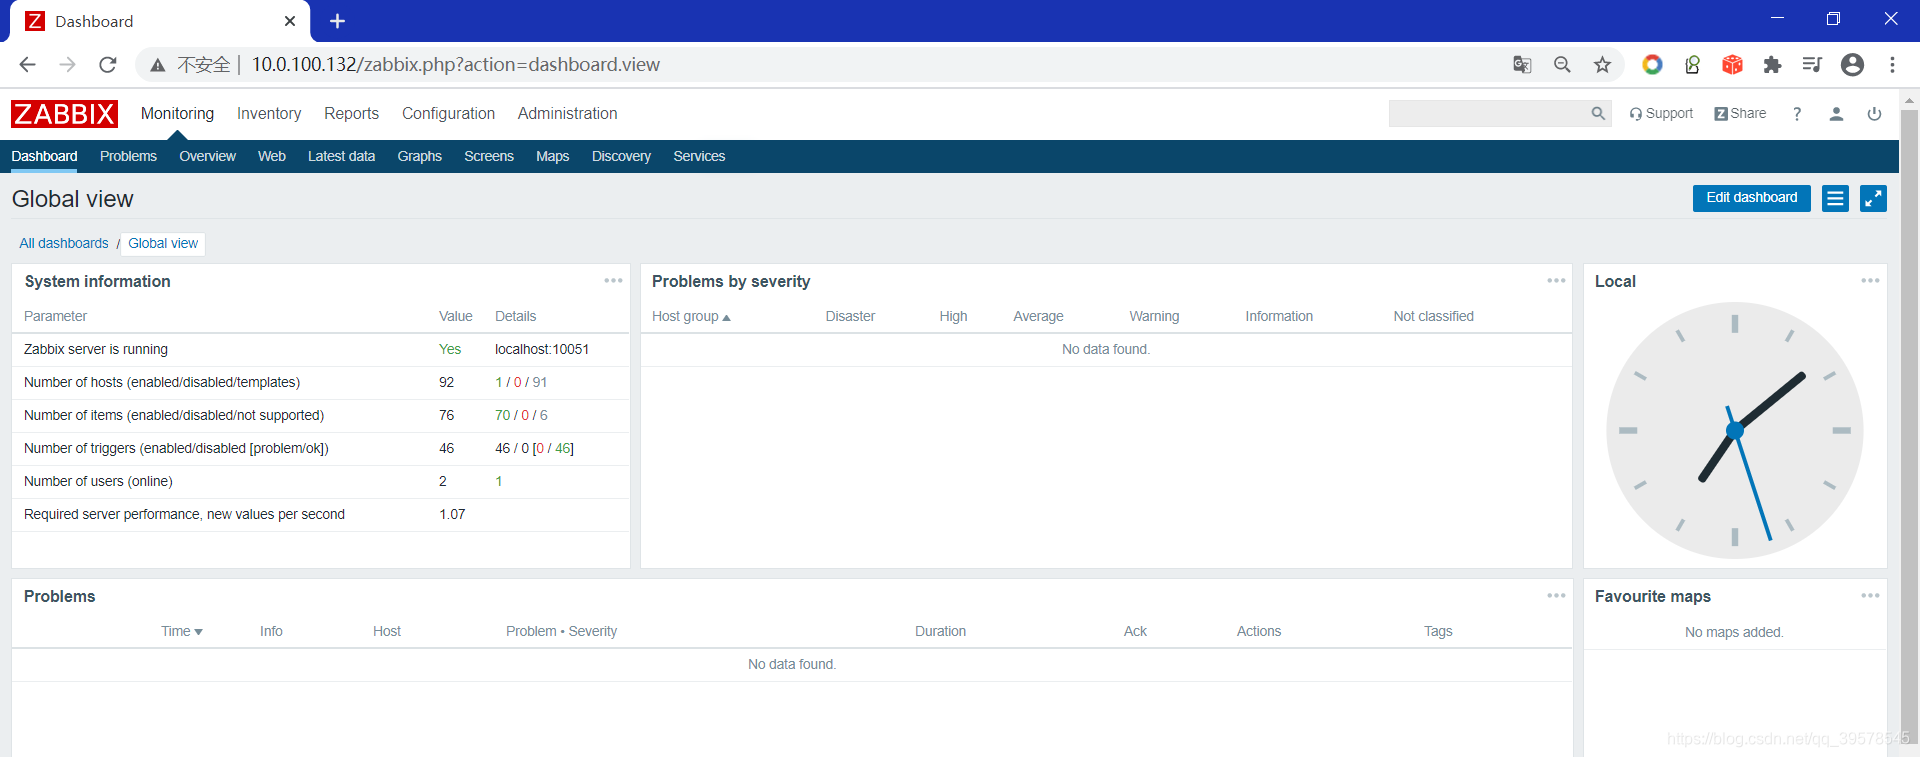Click the browser back arrow

tap(27, 65)
